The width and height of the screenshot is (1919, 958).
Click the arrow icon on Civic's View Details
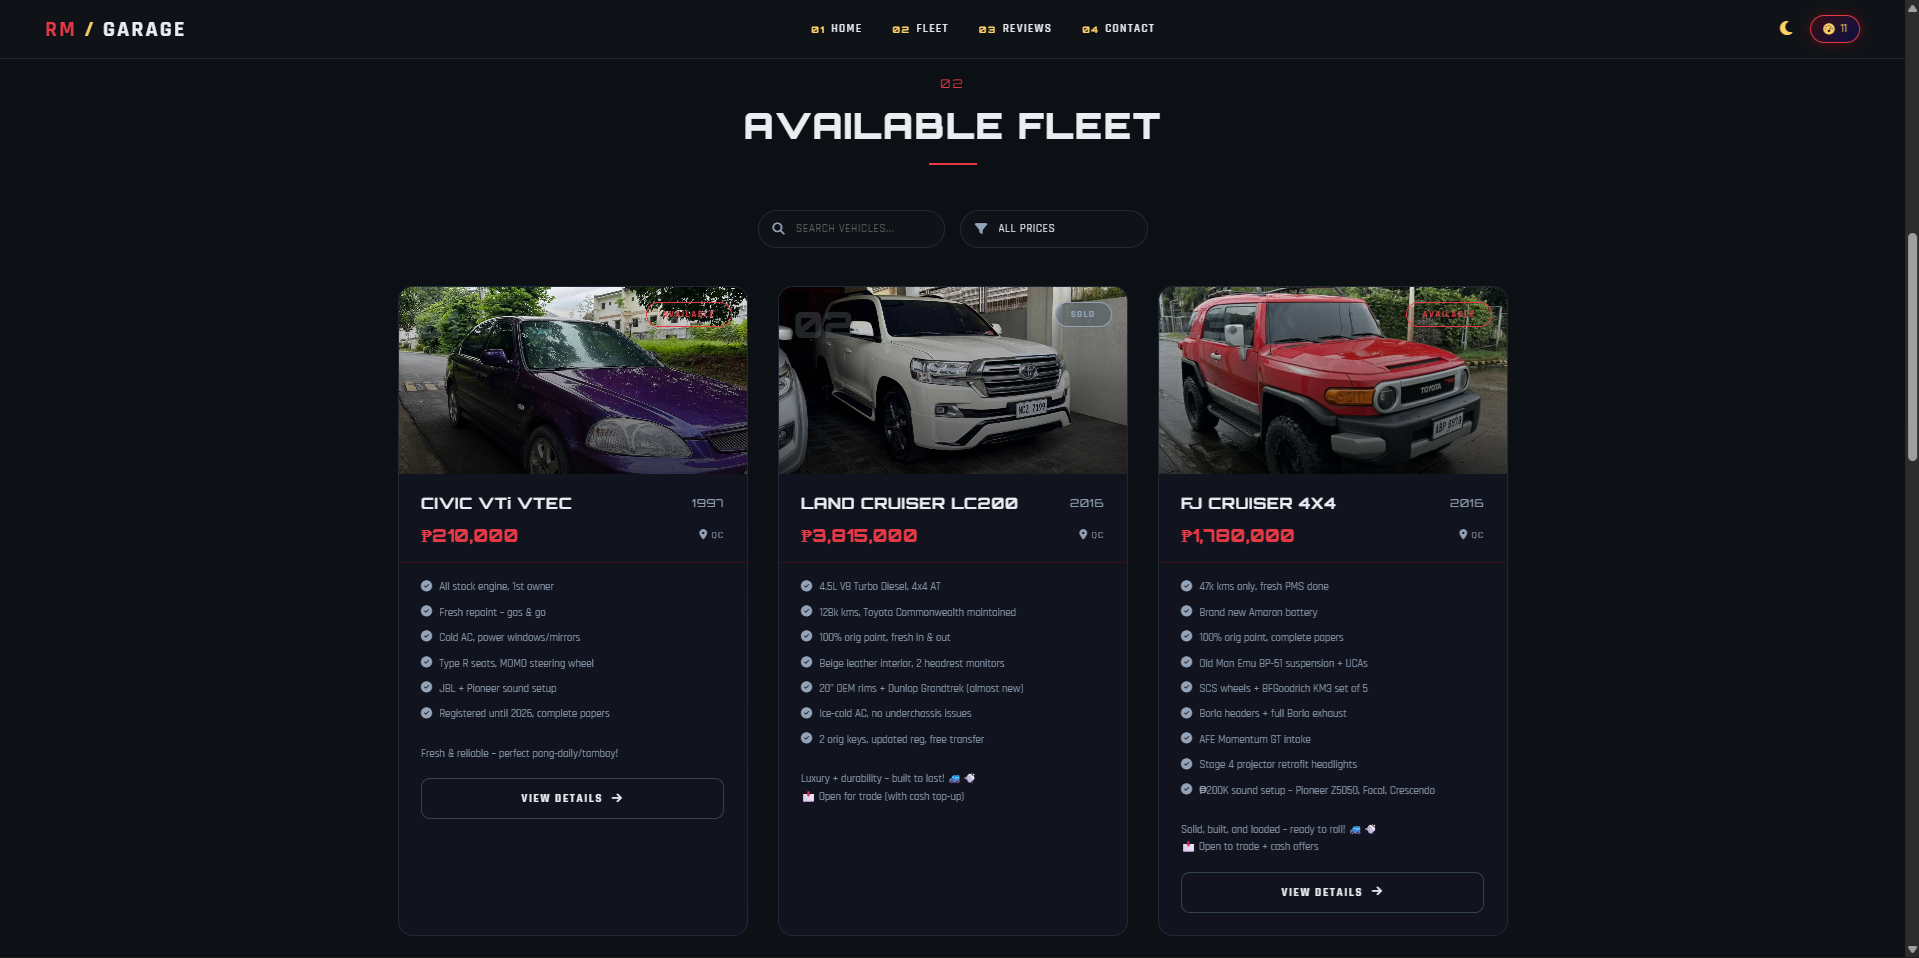click(617, 798)
